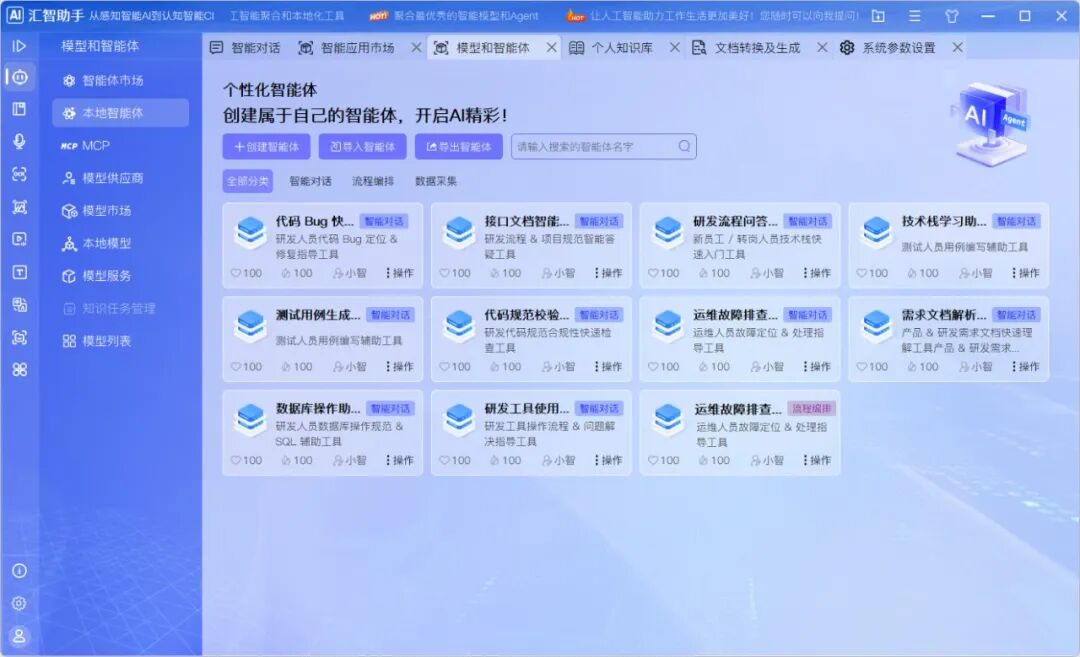Viewport: 1080px width, 657px height.
Task: Open 模型供应商 in sidebar
Action: pyautogui.click(x=121, y=178)
